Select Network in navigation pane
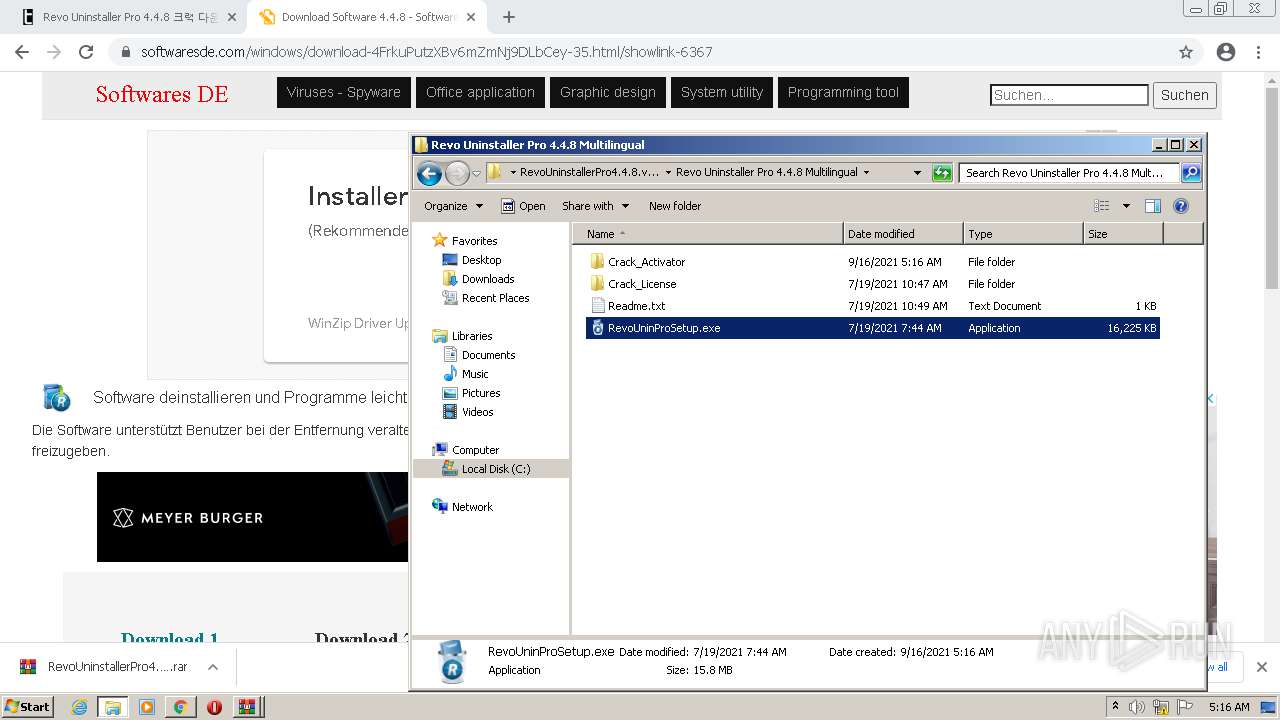This screenshot has height=720, width=1280. tap(472, 507)
